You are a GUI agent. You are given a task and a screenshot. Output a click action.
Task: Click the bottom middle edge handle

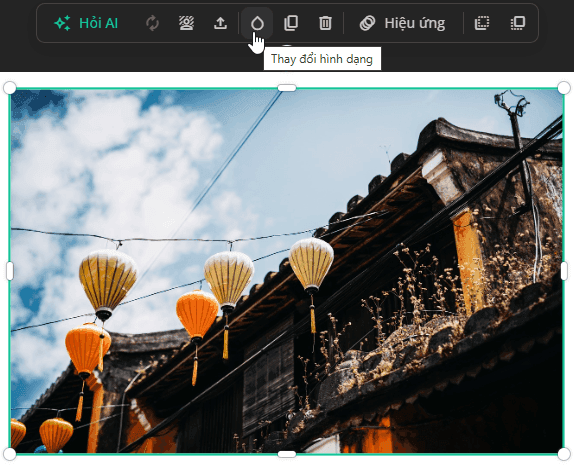287,454
